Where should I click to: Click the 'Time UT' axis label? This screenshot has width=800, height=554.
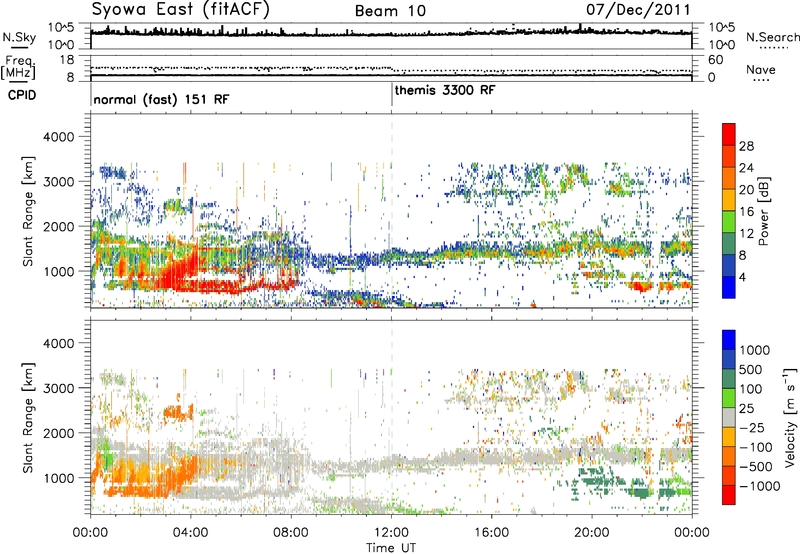pos(391,548)
